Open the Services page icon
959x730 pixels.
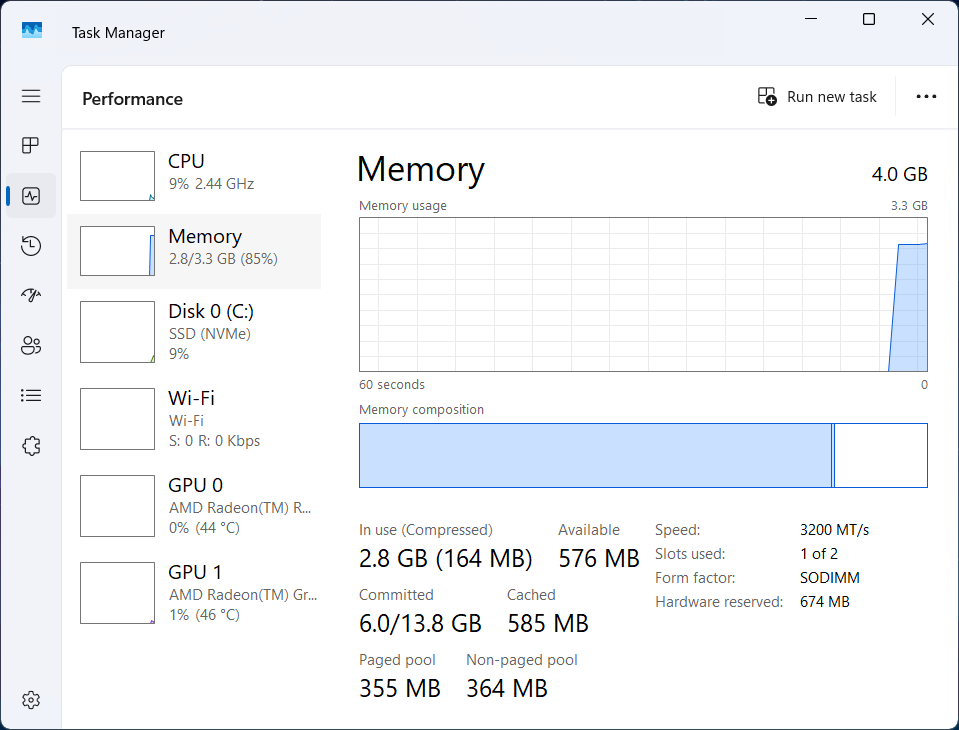(x=30, y=445)
